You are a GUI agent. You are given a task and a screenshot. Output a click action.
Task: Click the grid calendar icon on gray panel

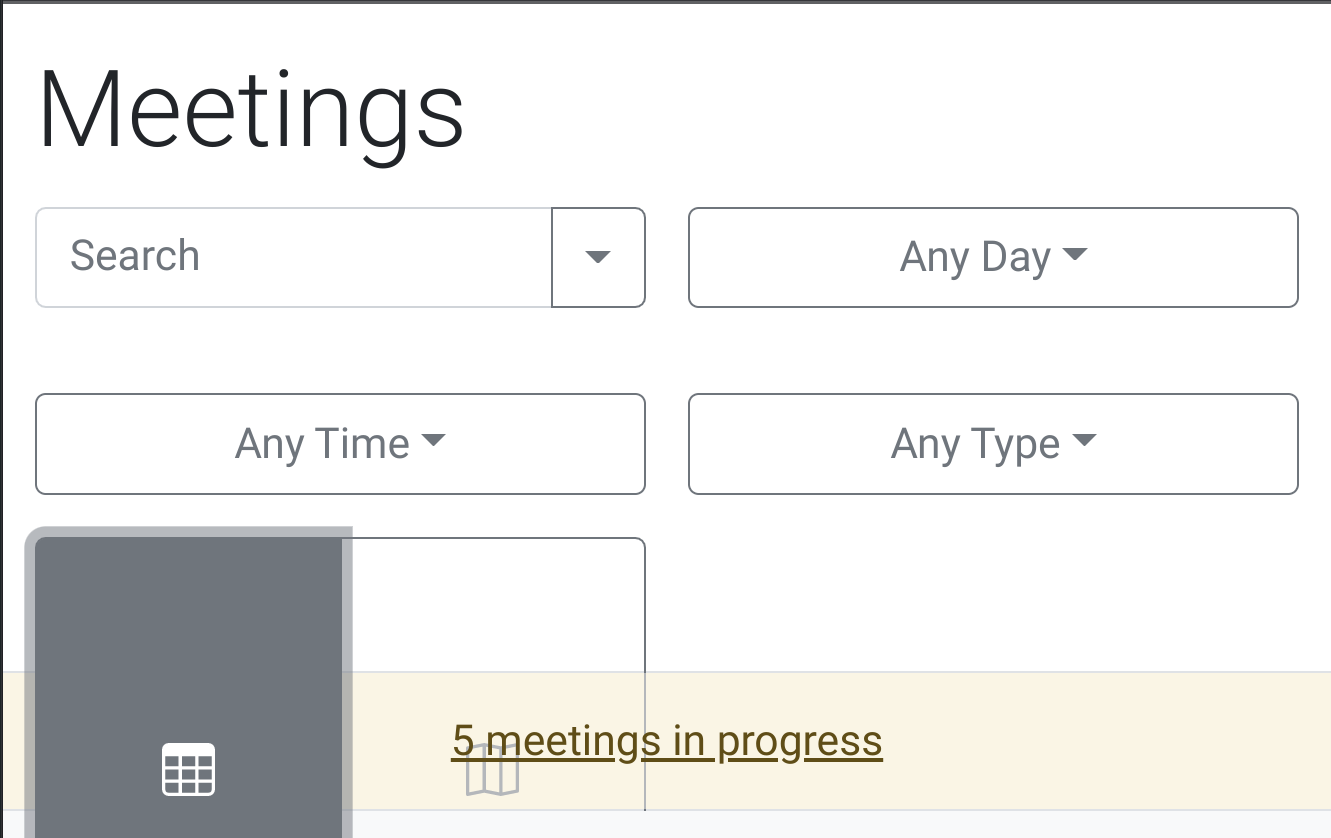(x=189, y=769)
